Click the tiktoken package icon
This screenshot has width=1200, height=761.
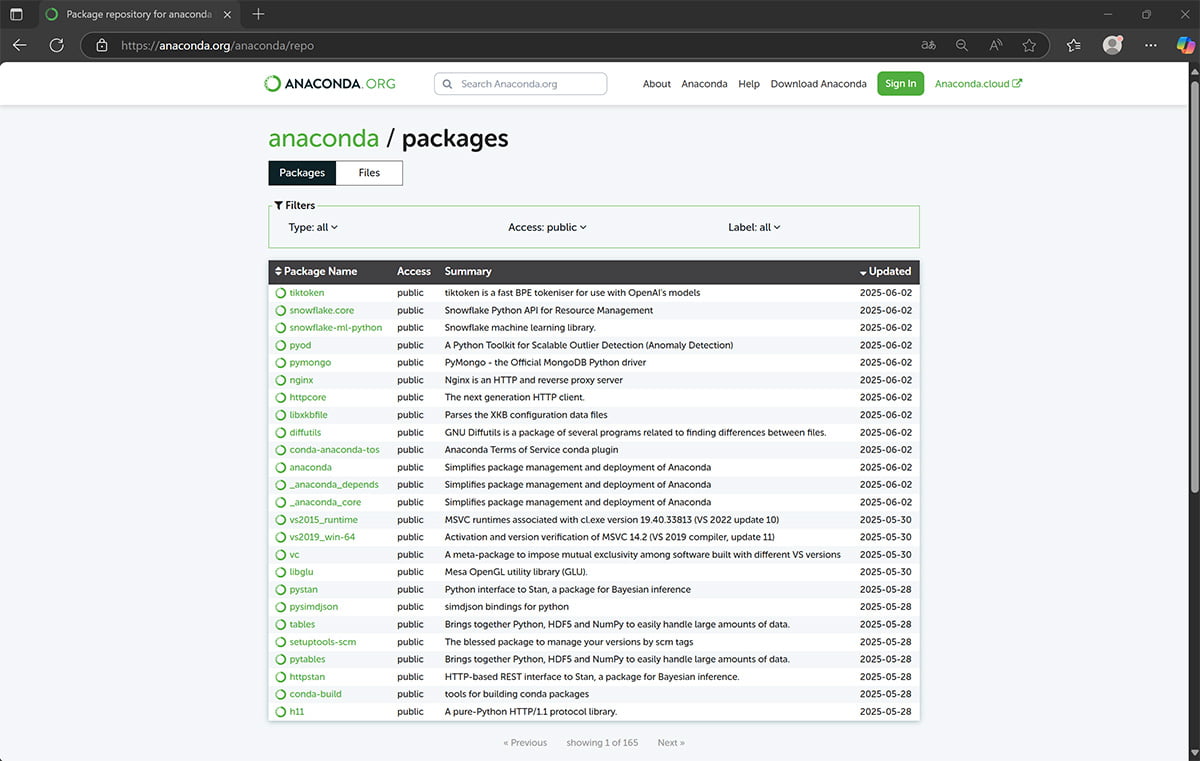pos(281,293)
